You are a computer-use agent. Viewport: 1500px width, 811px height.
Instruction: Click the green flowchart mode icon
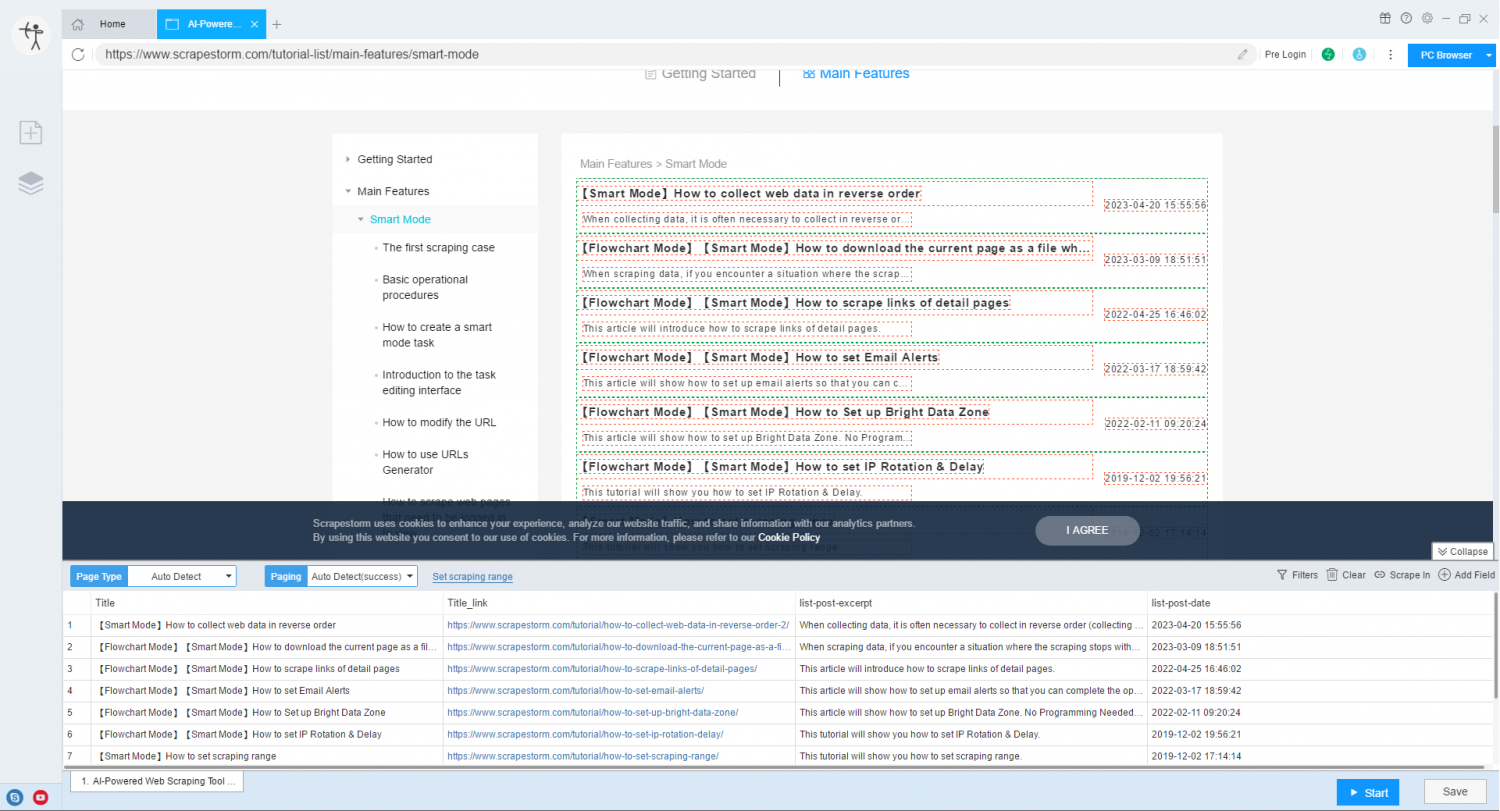click(1328, 54)
